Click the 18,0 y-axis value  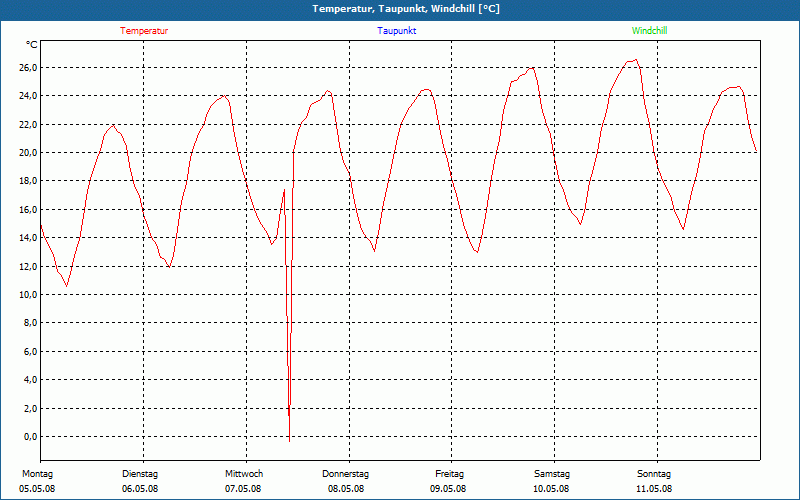(x=28, y=181)
